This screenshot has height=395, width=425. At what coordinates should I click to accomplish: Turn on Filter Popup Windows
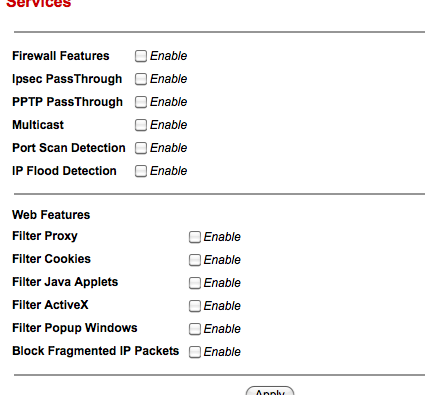pyautogui.click(x=195, y=329)
